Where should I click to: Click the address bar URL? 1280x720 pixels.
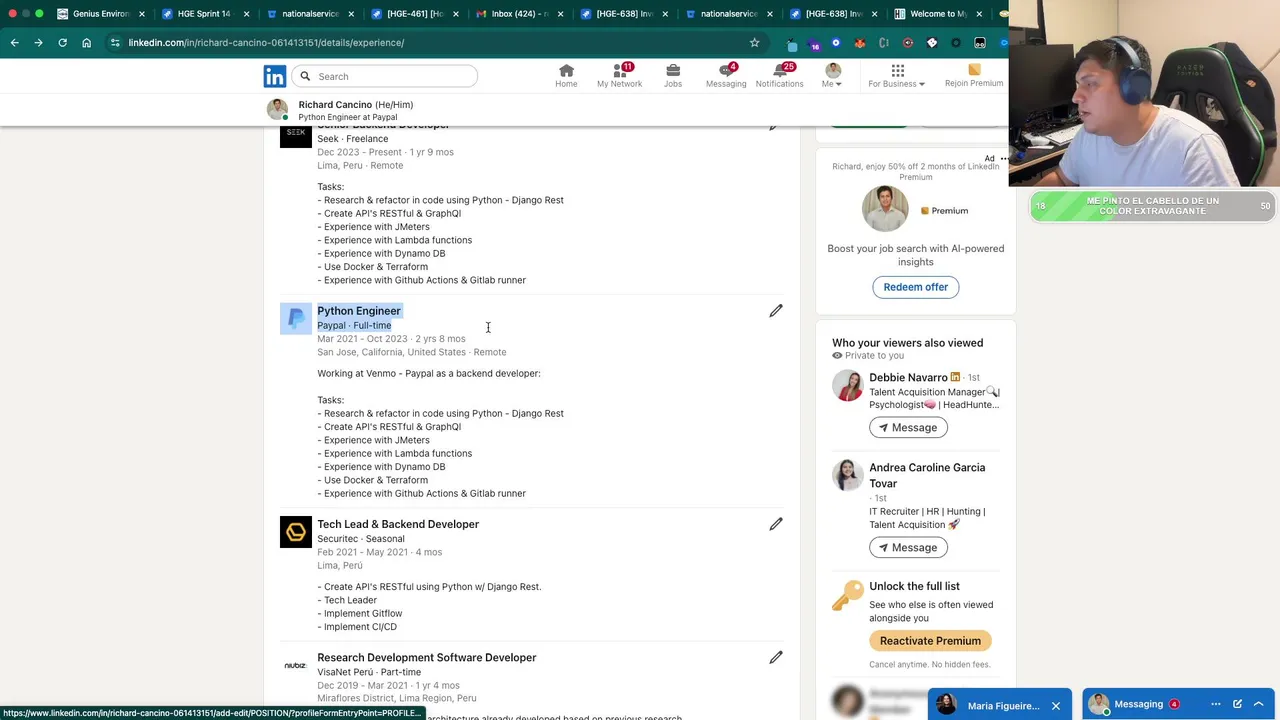[266, 43]
